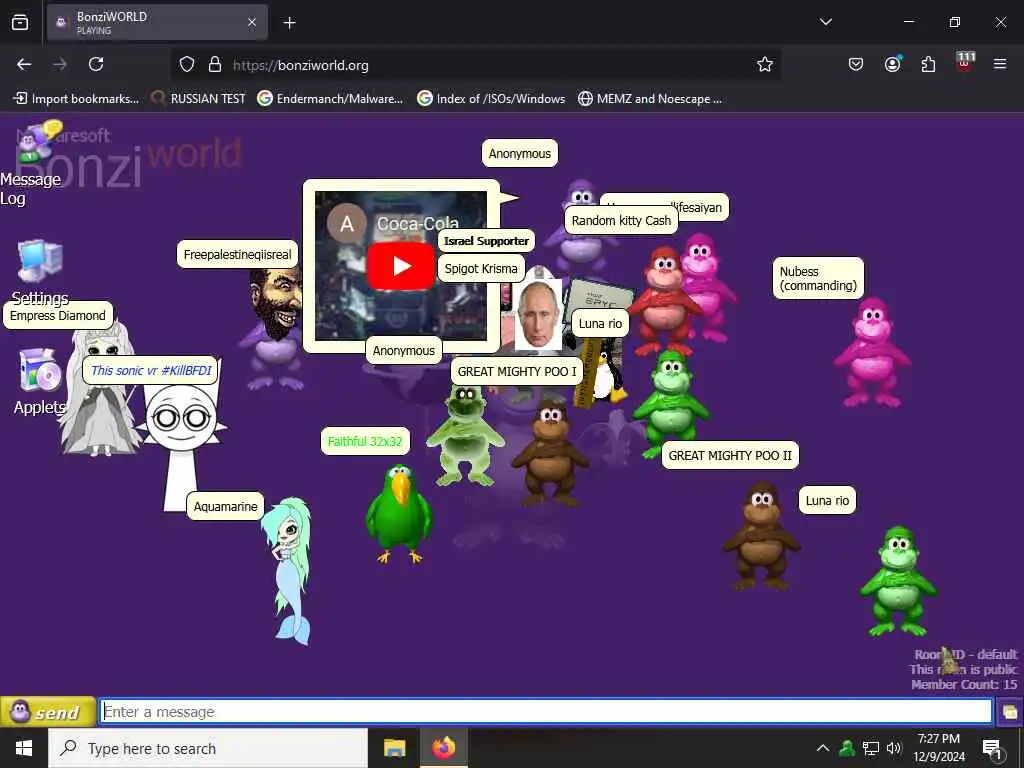The width and height of the screenshot is (1024, 768).
Task: Click the send button
Action: (x=48, y=712)
